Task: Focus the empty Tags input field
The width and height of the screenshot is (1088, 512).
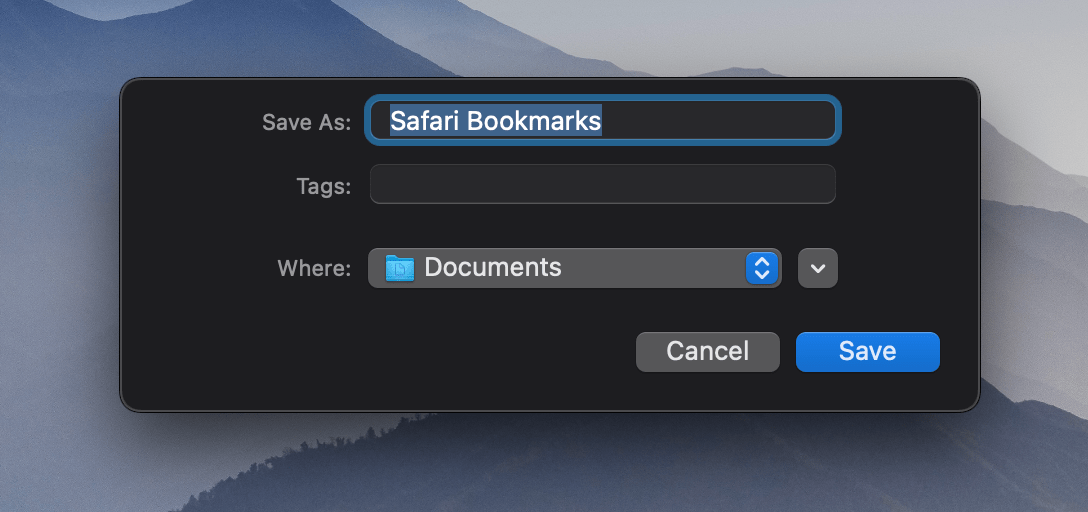Action: (x=602, y=185)
